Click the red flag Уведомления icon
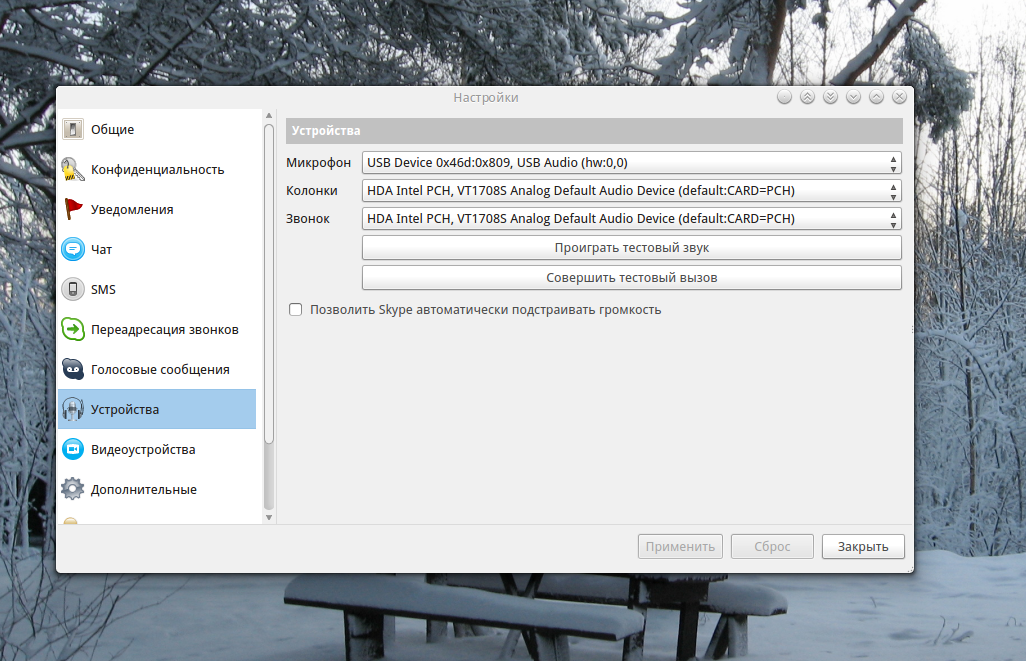Screen dimensions: 1026x661 coord(73,209)
